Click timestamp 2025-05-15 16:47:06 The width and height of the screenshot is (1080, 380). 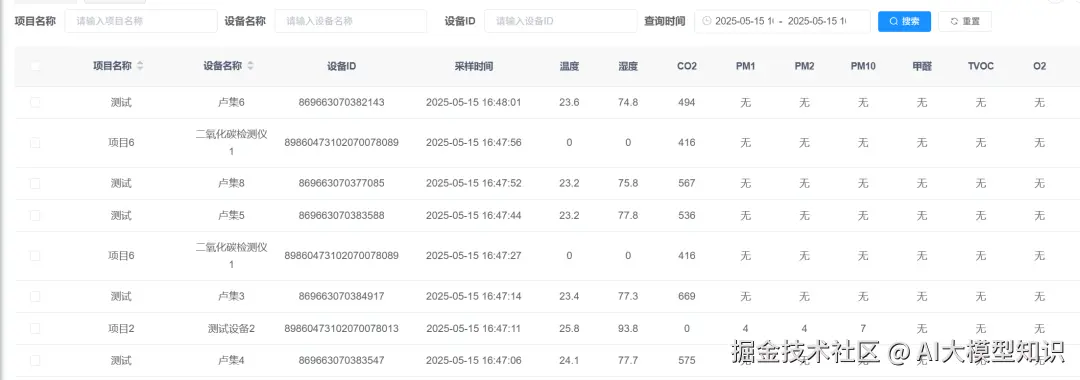(x=474, y=361)
